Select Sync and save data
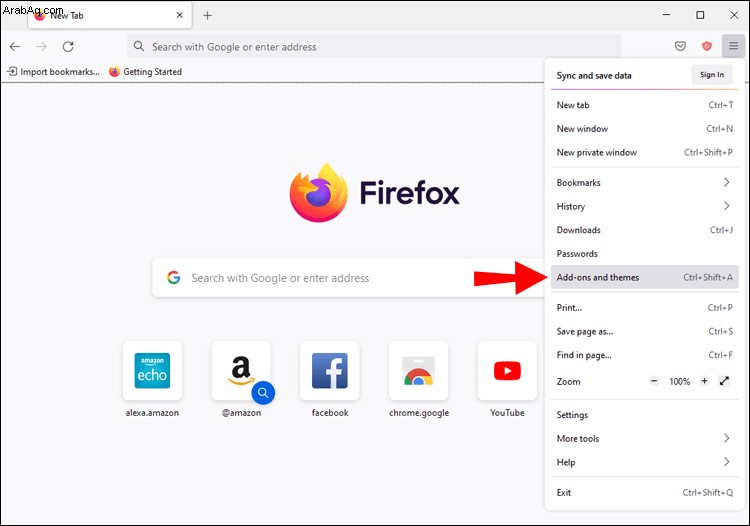This screenshot has width=750, height=526. (594, 76)
